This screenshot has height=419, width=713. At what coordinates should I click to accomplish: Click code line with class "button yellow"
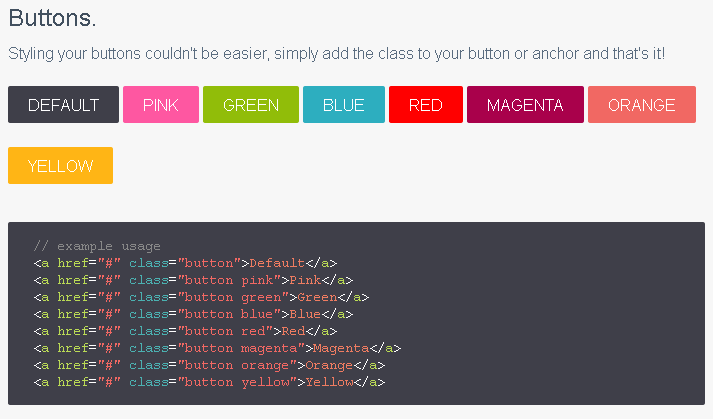coord(209,382)
